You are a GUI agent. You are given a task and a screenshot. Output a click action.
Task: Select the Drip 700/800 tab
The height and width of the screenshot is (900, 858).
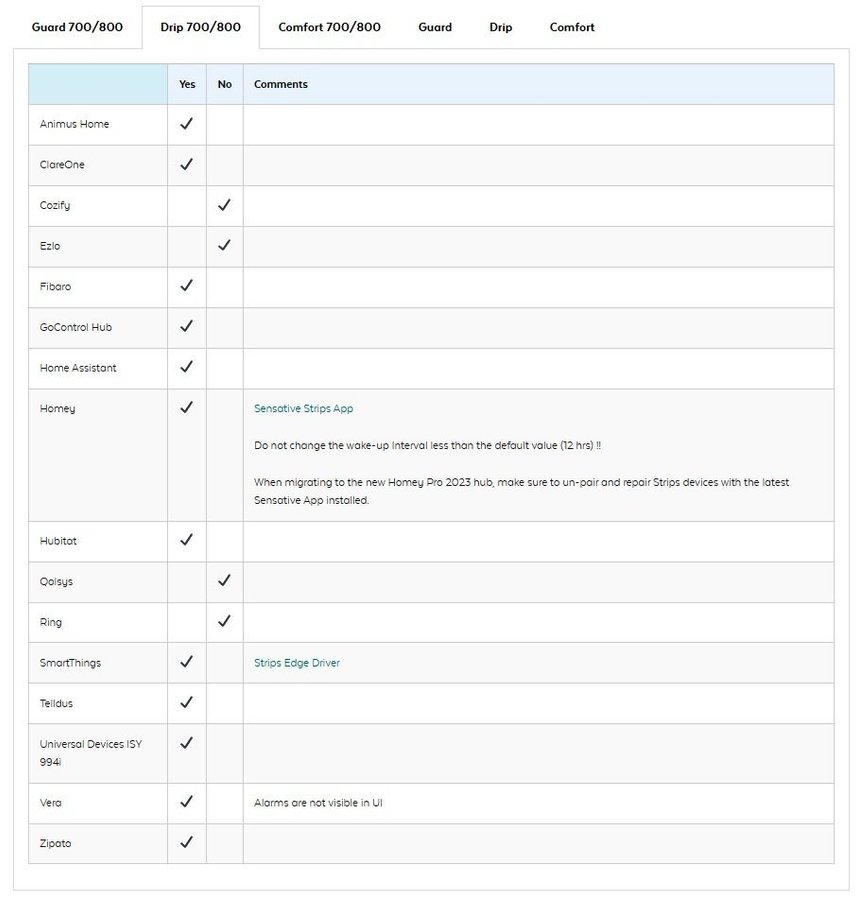(x=200, y=27)
